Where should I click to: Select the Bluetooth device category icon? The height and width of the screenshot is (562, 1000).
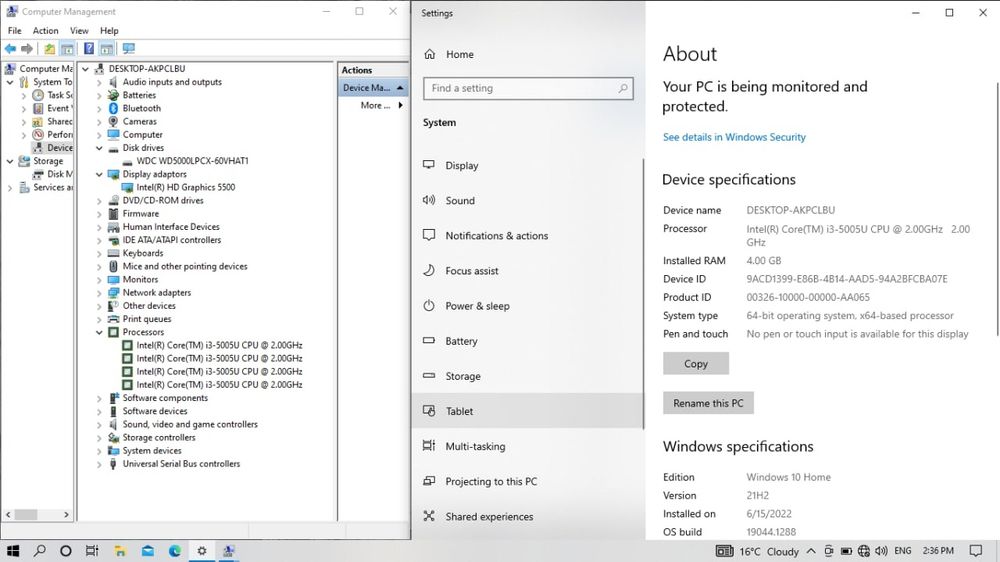114,108
